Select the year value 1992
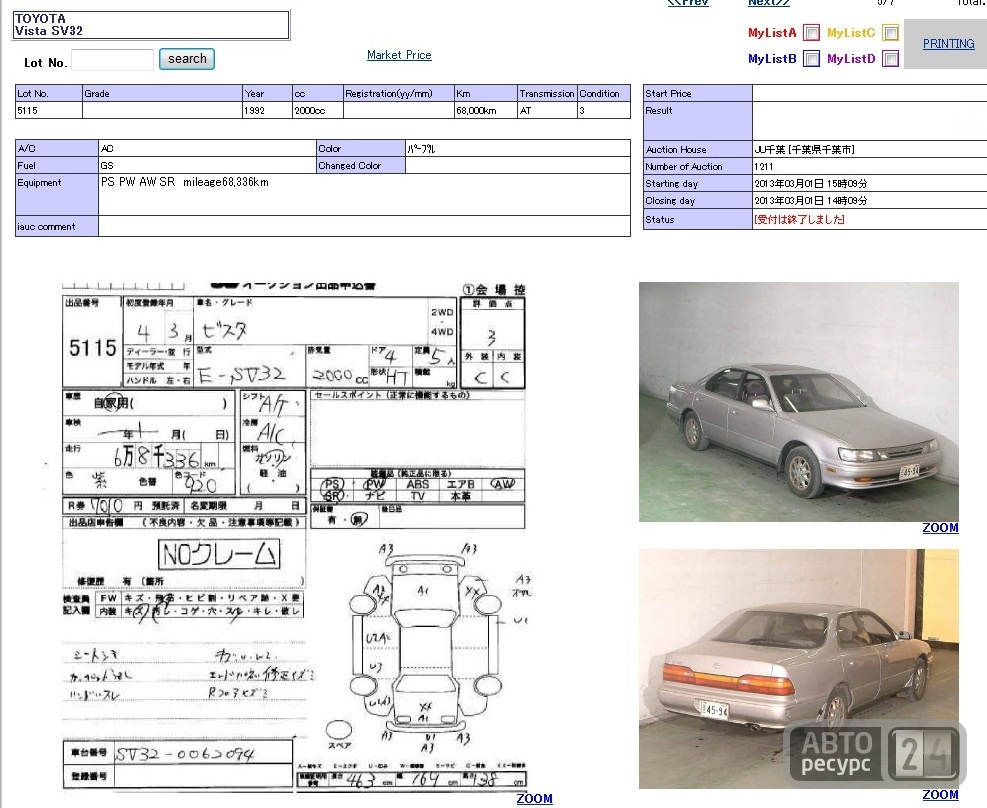 pos(267,110)
